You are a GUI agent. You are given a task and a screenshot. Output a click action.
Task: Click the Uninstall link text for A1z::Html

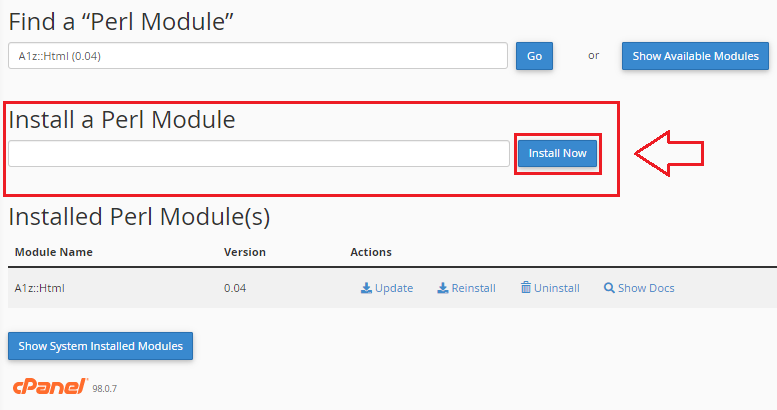(557, 288)
